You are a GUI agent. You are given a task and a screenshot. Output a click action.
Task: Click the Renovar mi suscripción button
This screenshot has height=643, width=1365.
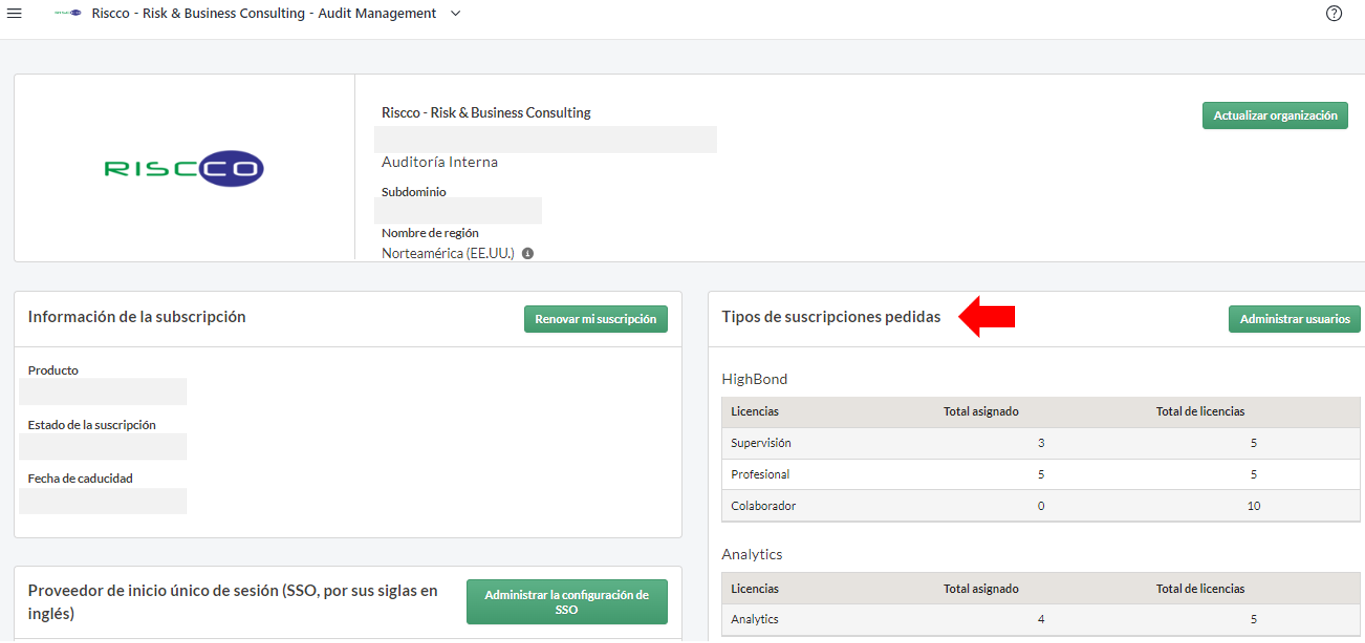click(x=595, y=319)
